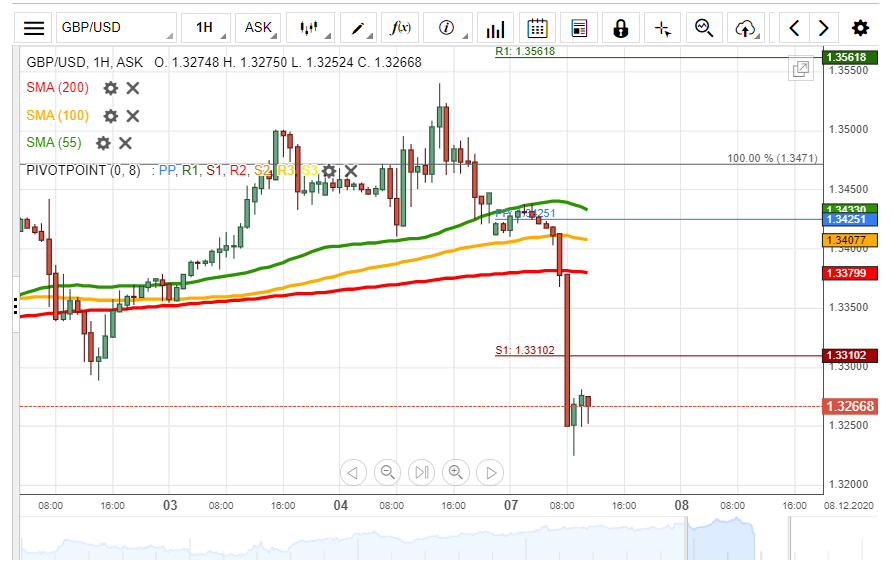Image resolution: width=893 pixels, height=567 pixels.
Task: Jump to latest candle button
Action: tap(422, 472)
